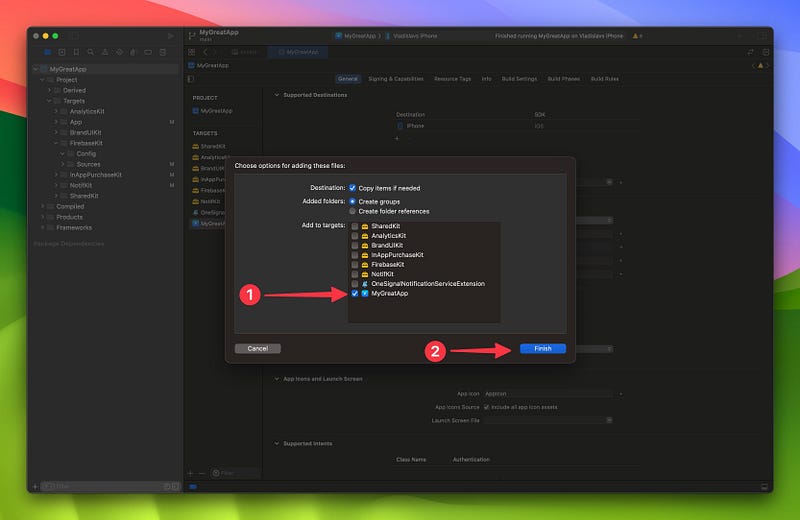Select Create folder references option
The height and width of the screenshot is (520, 800).
(x=353, y=211)
